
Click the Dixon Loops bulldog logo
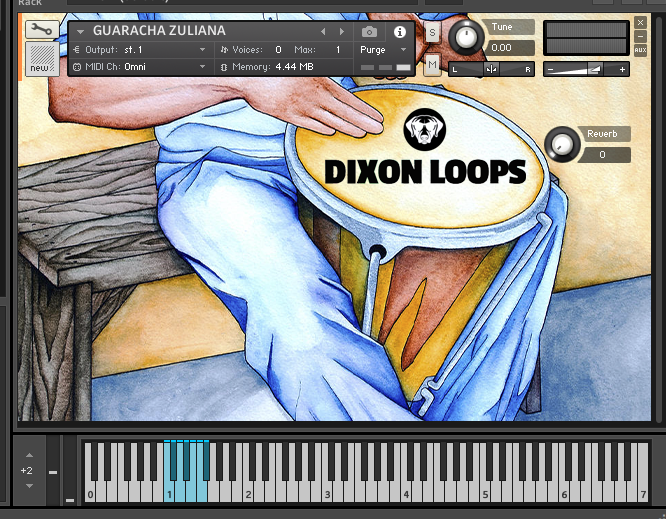pos(424,130)
